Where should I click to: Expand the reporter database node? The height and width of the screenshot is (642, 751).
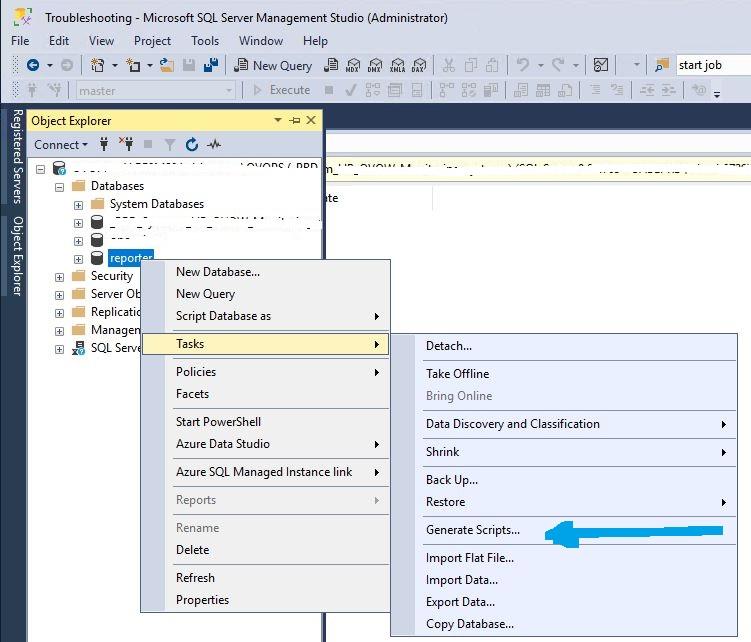coord(79,259)
